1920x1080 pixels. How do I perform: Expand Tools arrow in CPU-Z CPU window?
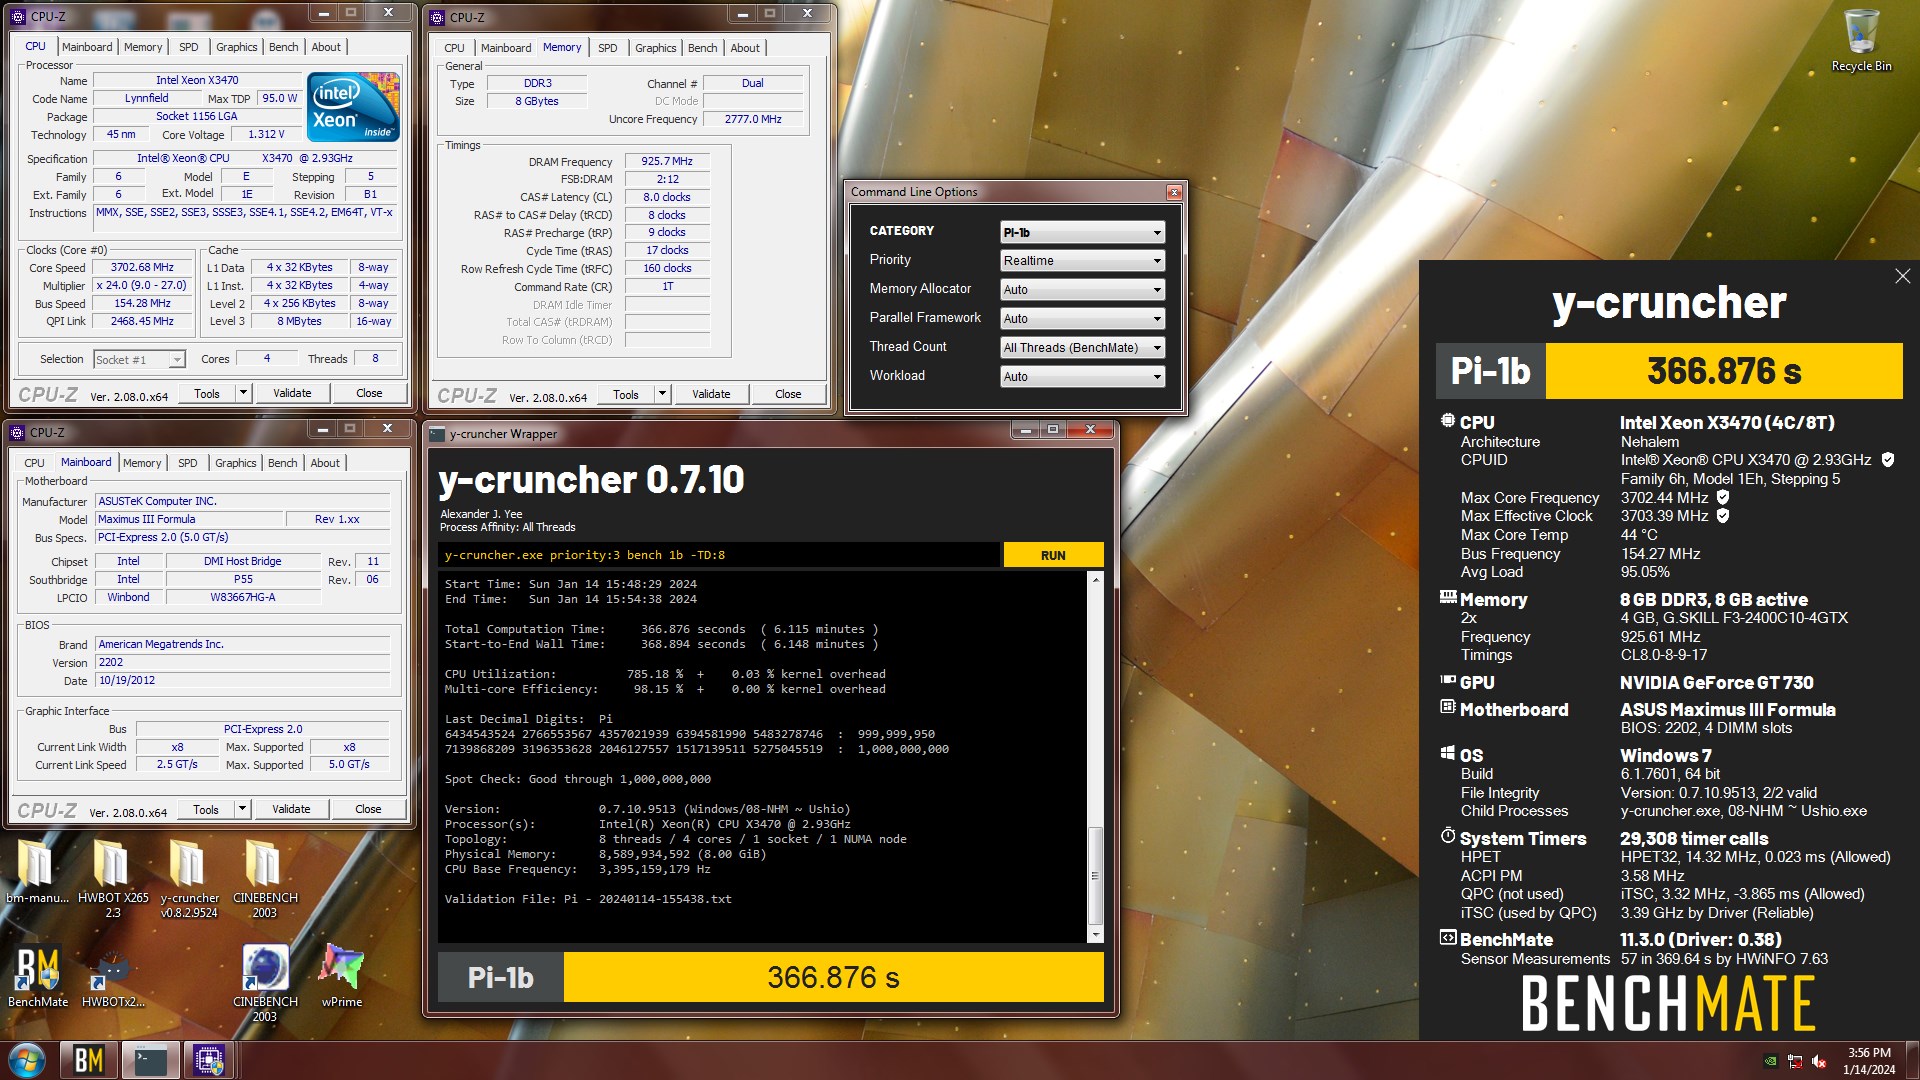243,393
